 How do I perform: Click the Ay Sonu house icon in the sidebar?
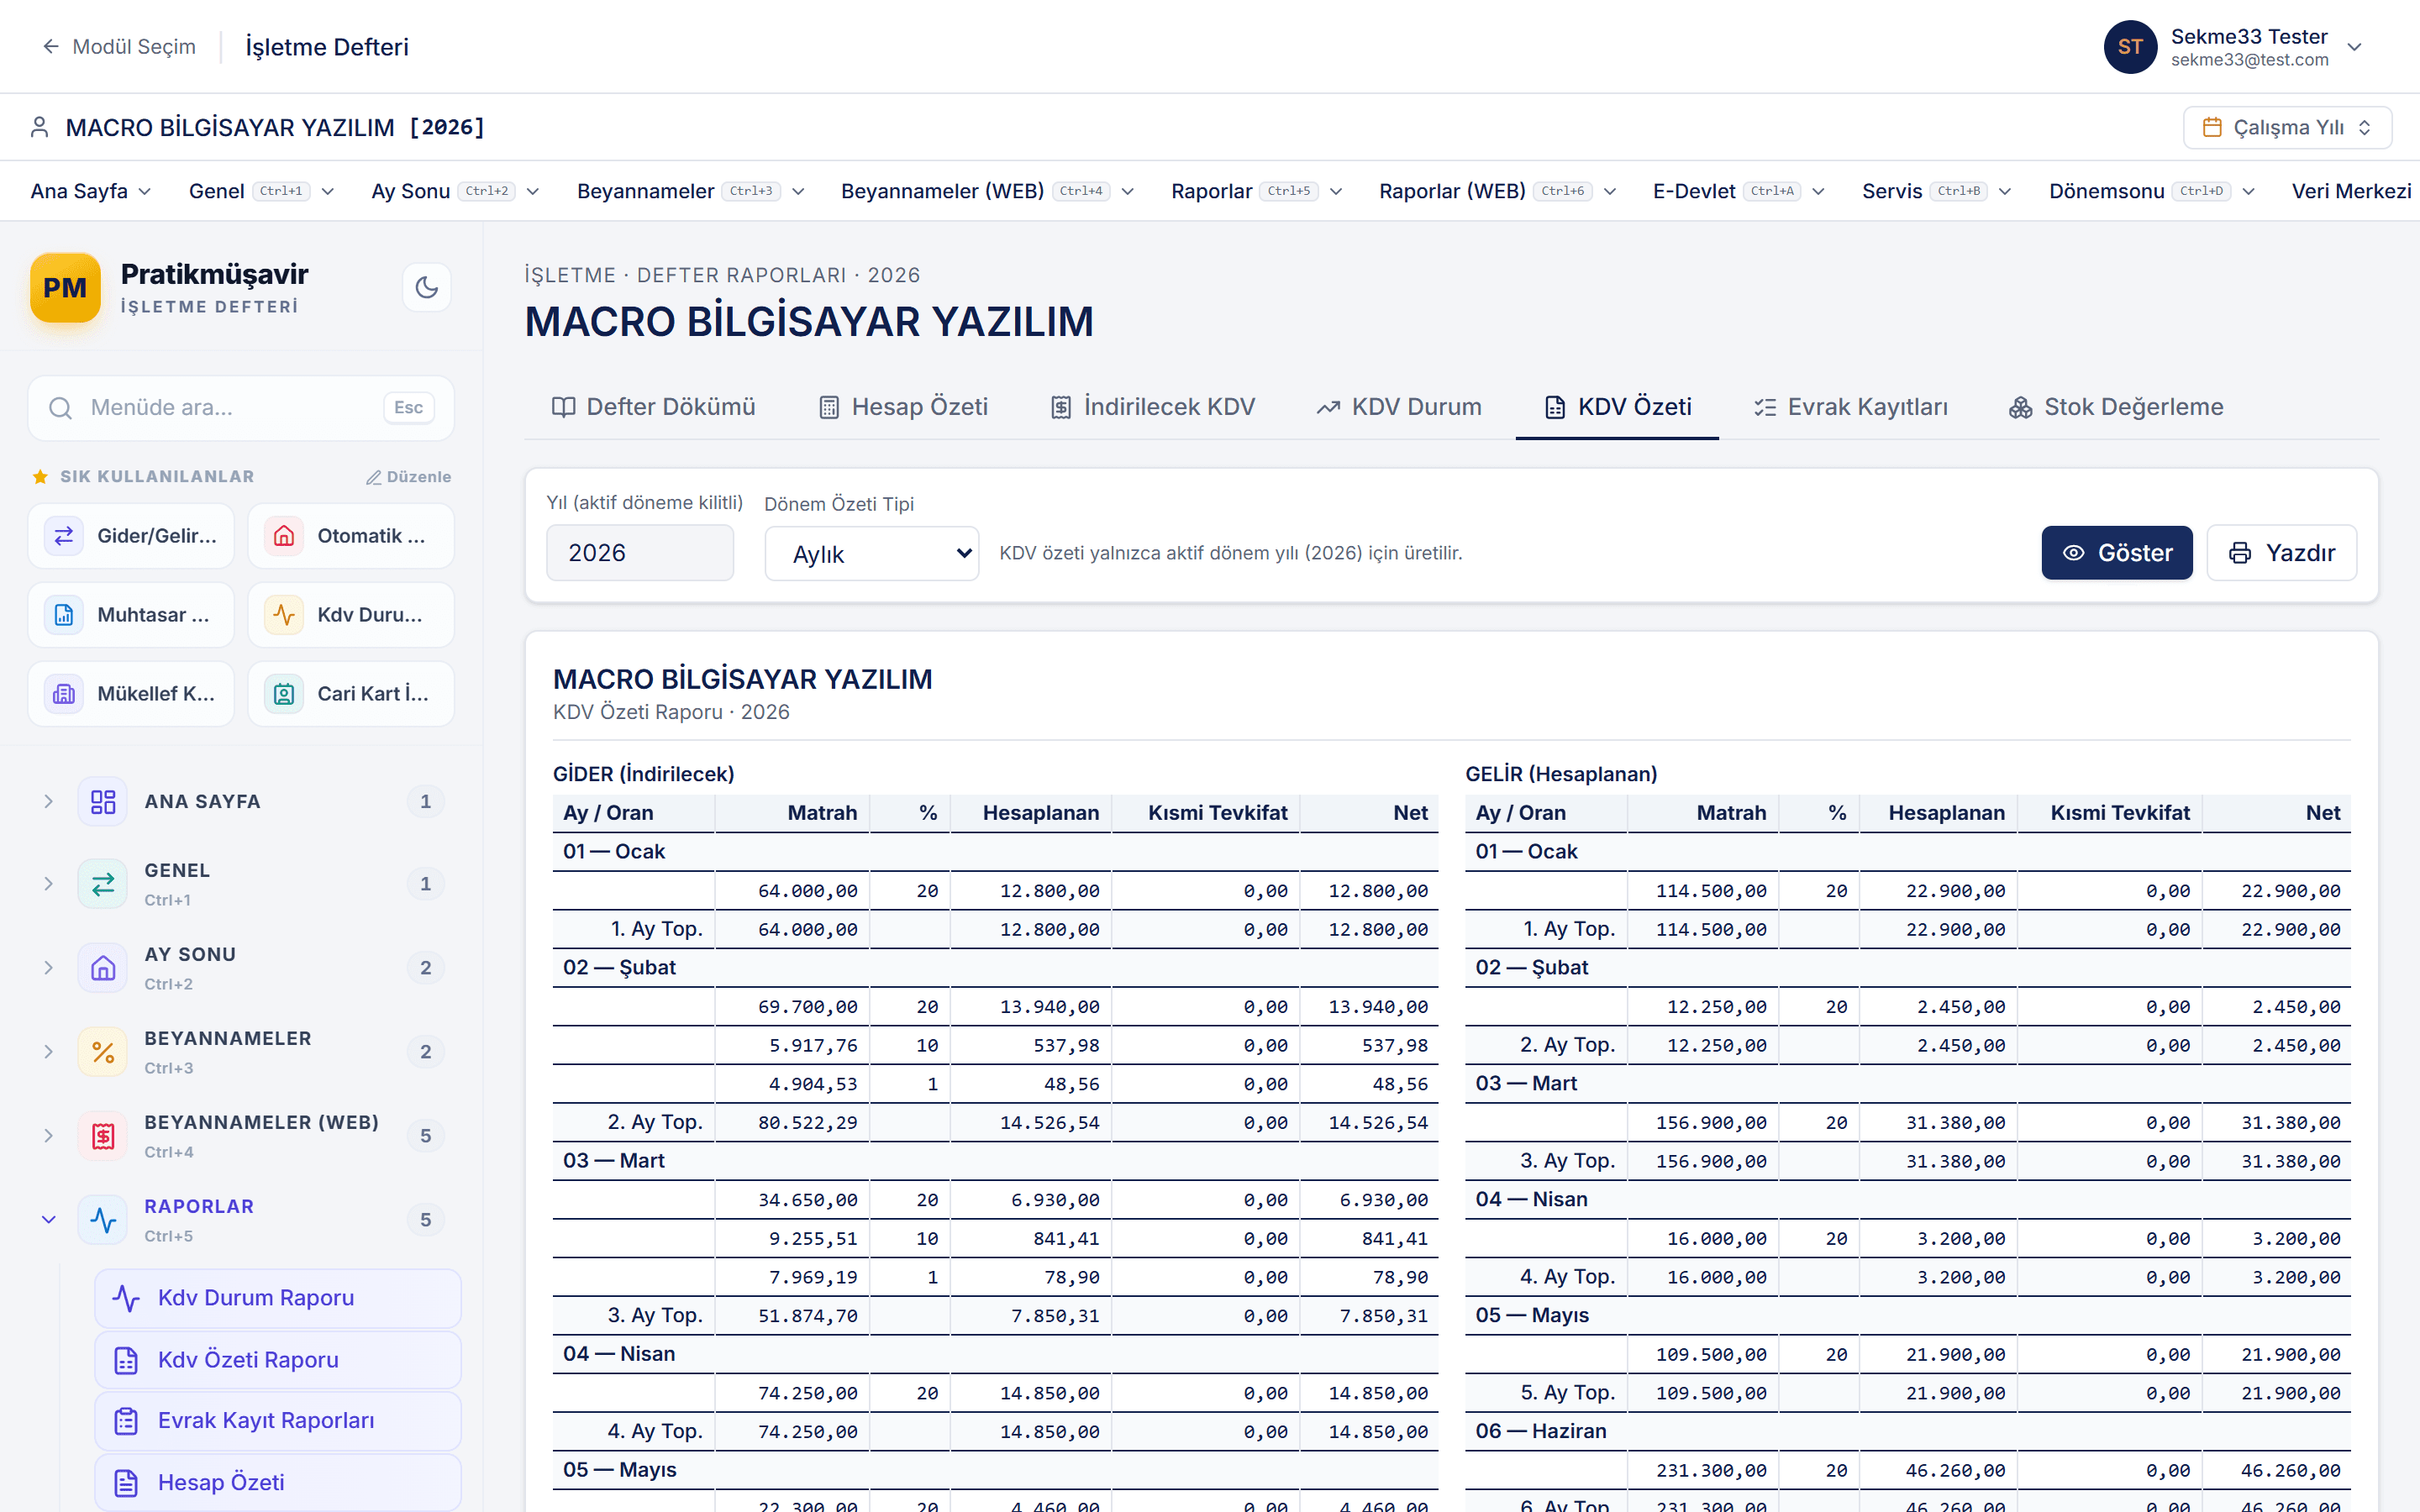pos(103,968)
